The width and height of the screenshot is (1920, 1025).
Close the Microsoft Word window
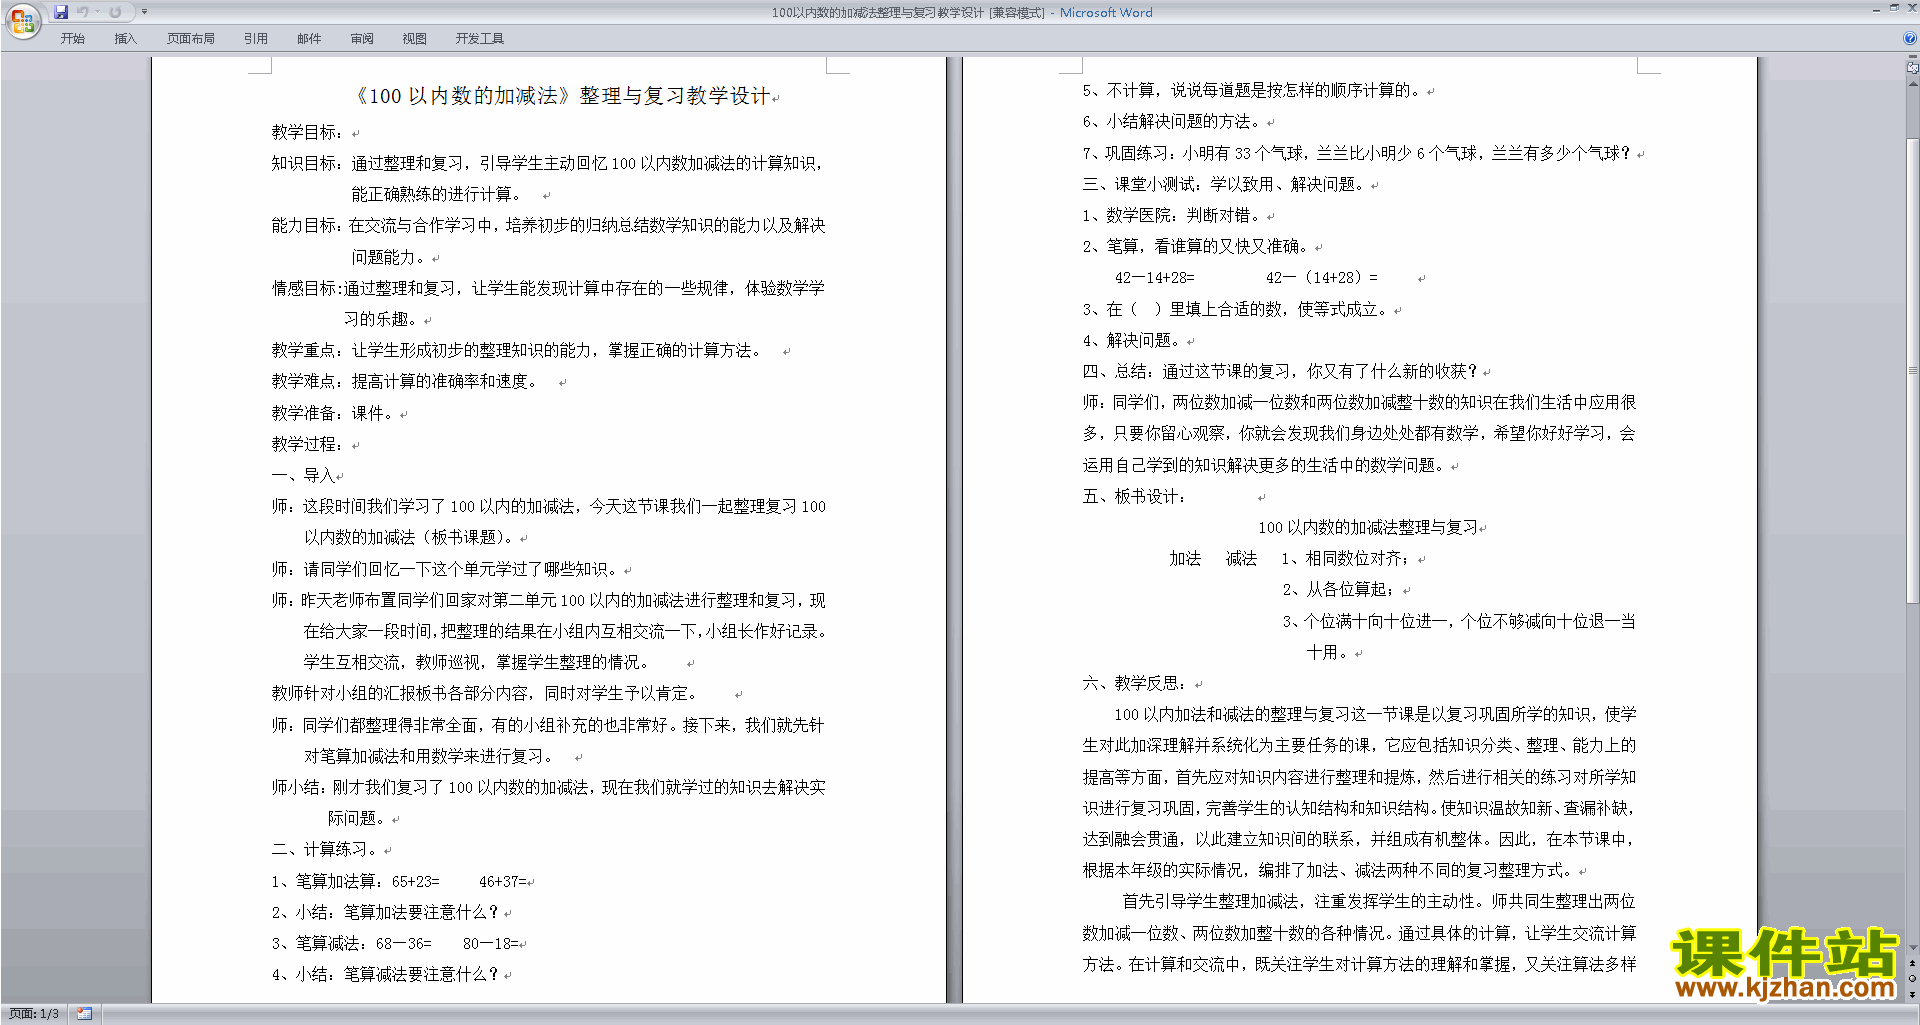point(1911,8)
